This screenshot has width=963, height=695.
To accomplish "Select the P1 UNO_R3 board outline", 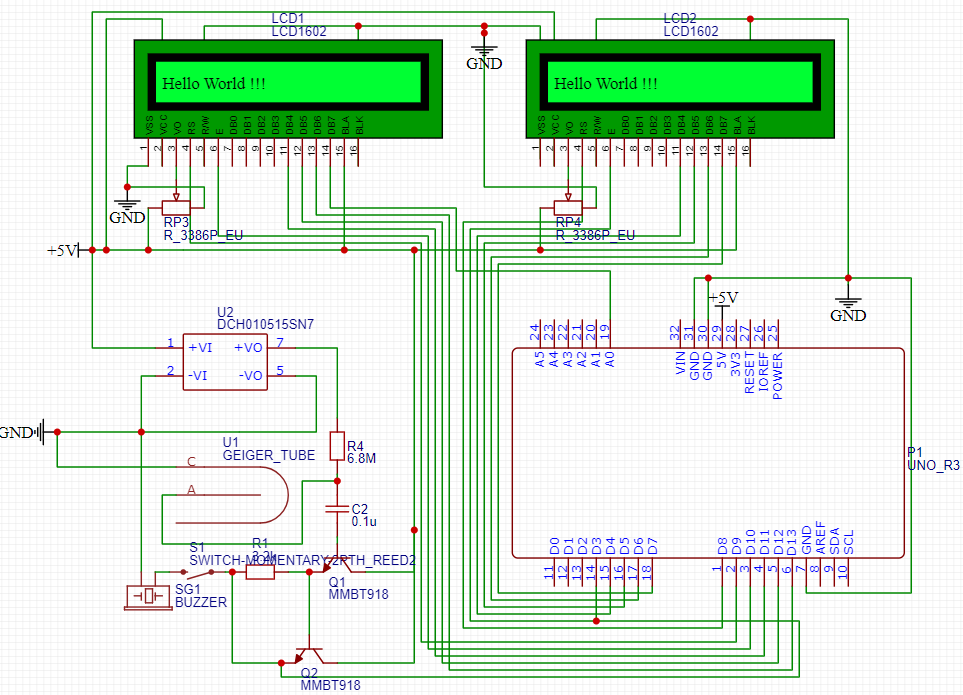I will [x=707, y=452].
